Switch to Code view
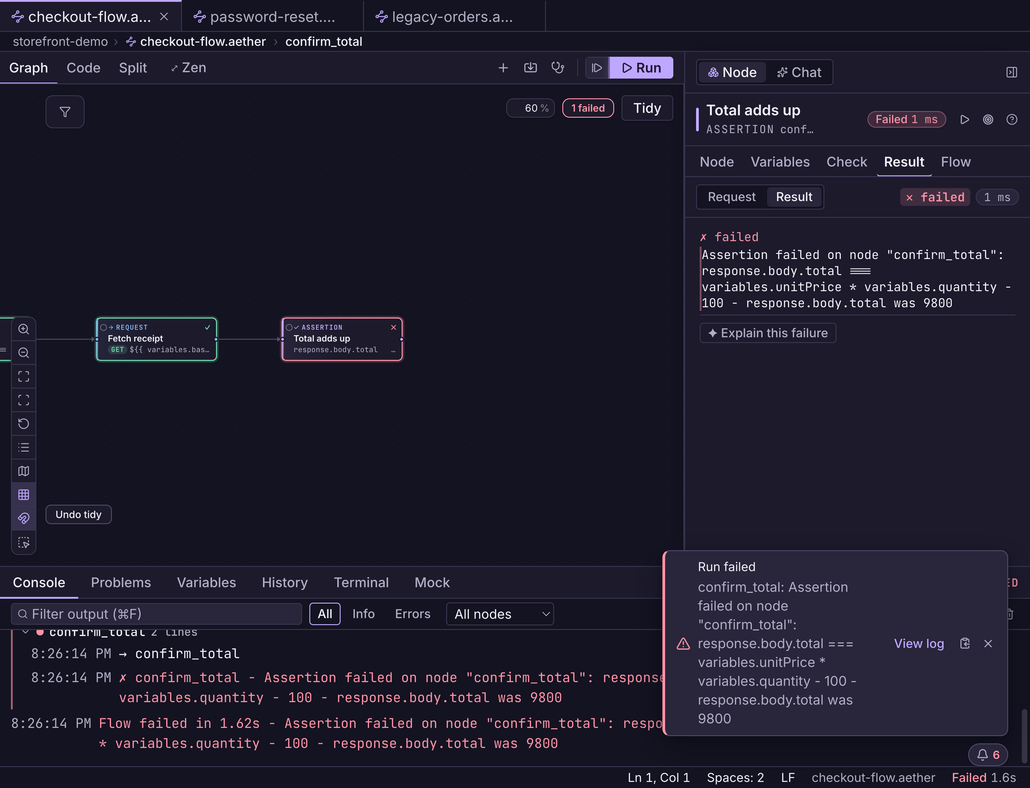Screen dimensions: 1030x788 [x=83, y=68]
